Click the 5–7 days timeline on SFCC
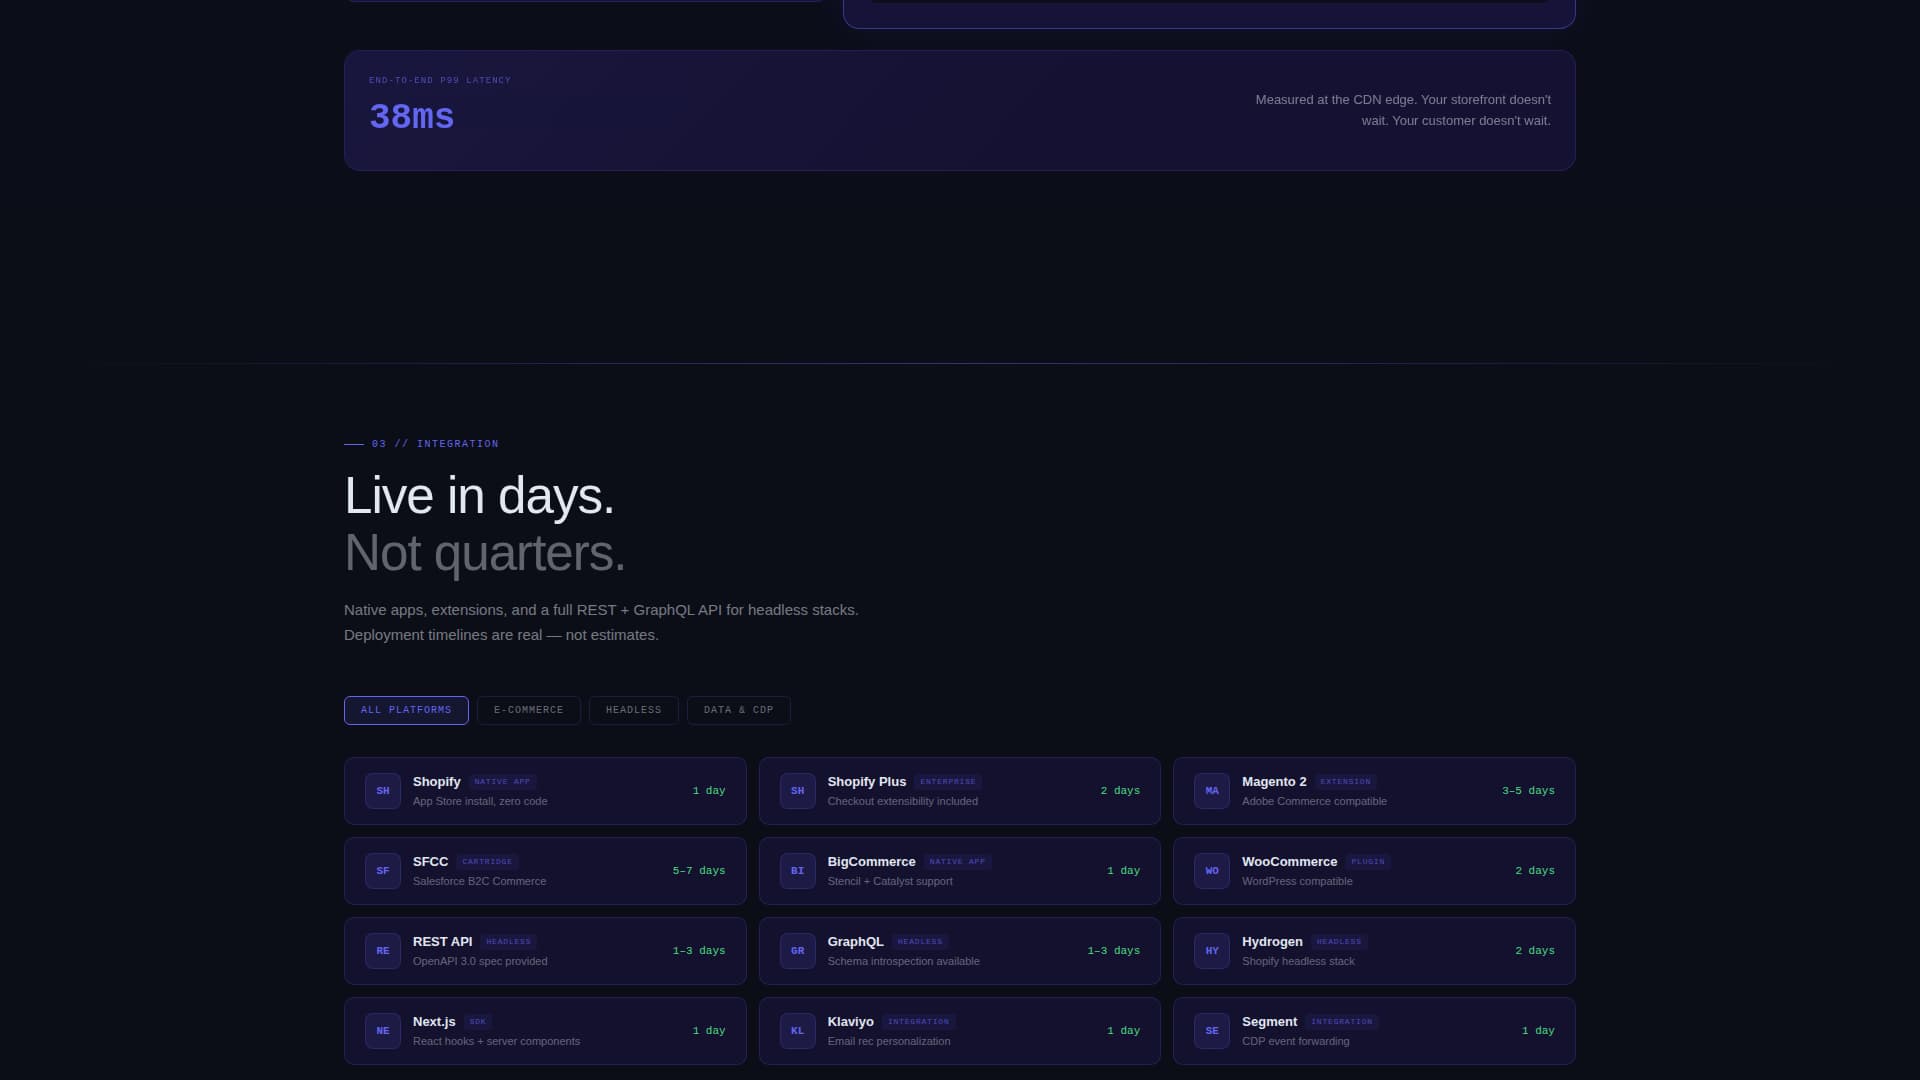Screen dimensions: 1920x1080 (699, 871)
